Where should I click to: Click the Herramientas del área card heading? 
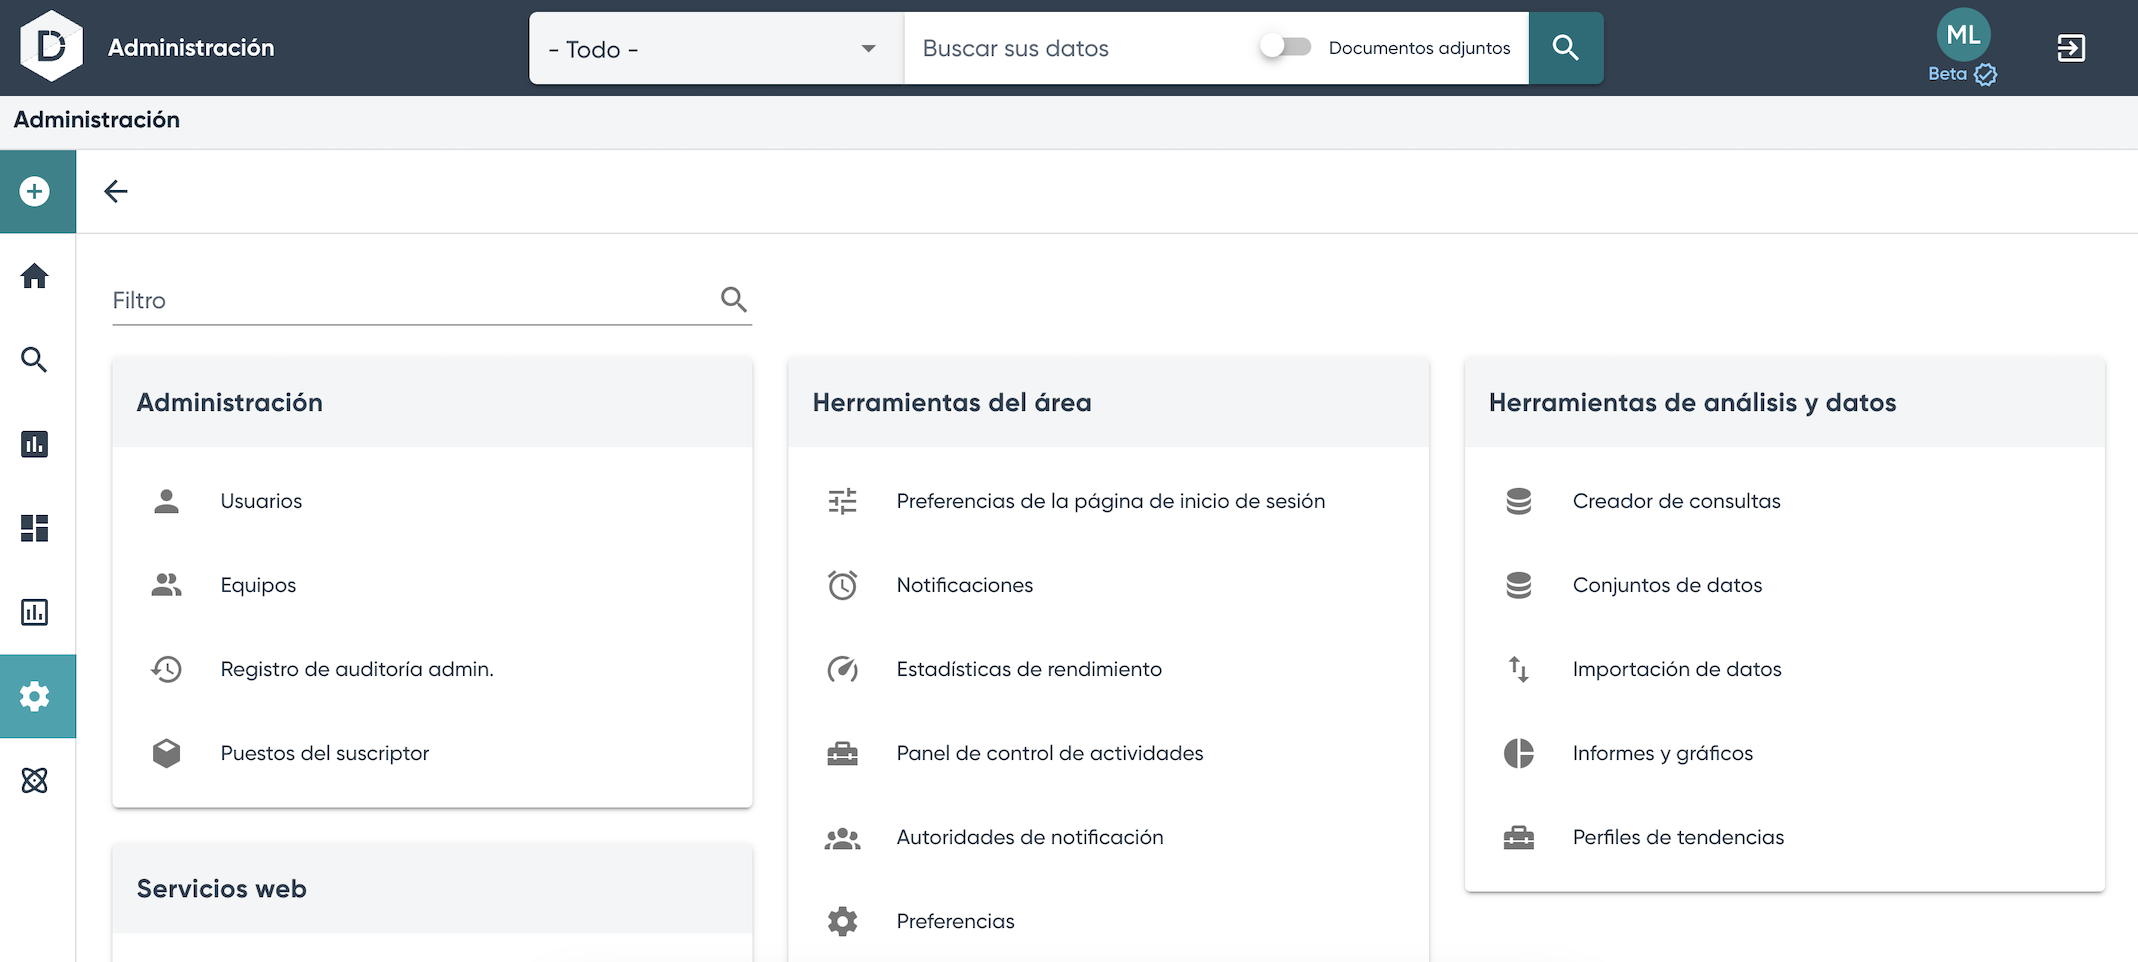pyautogui.click(x=952, y=402)
